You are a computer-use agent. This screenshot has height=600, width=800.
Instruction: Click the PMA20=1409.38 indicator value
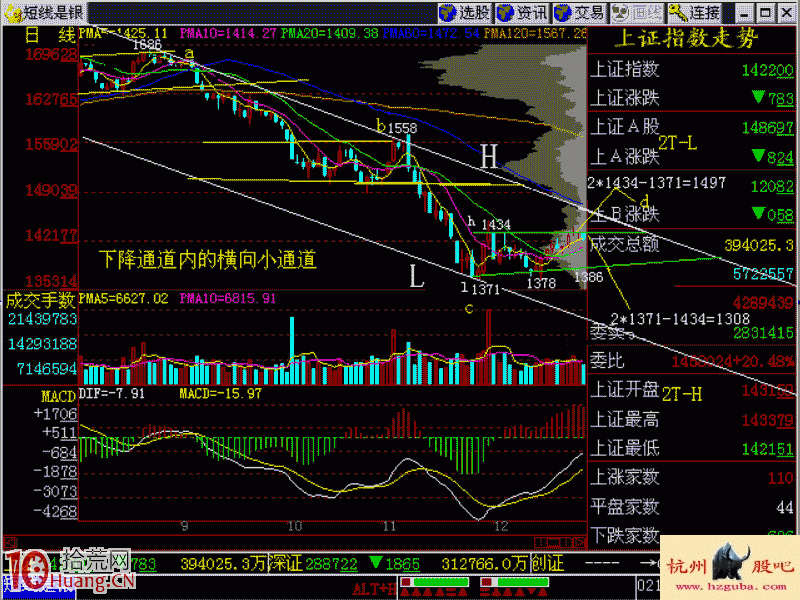329,34
